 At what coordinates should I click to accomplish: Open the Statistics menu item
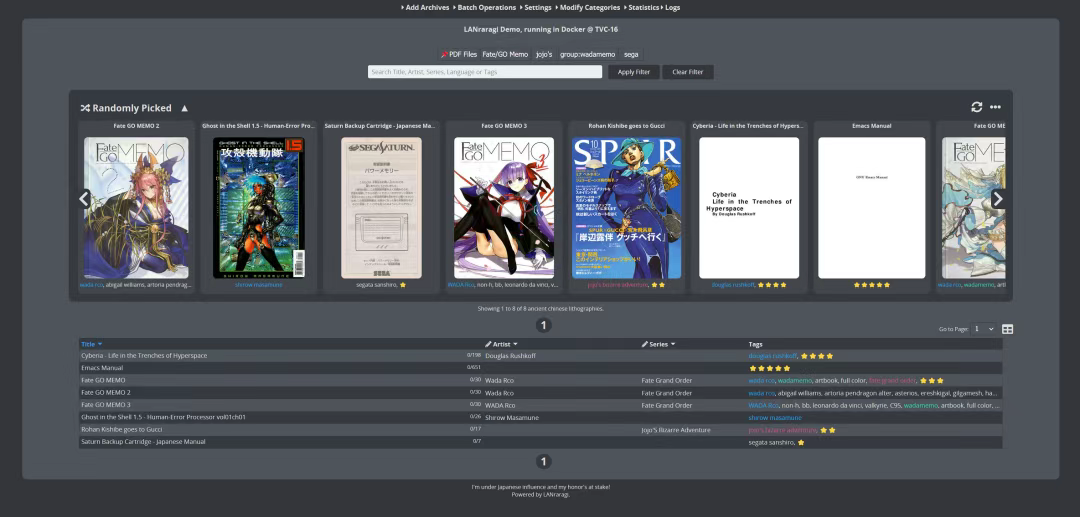coord(643,7)
